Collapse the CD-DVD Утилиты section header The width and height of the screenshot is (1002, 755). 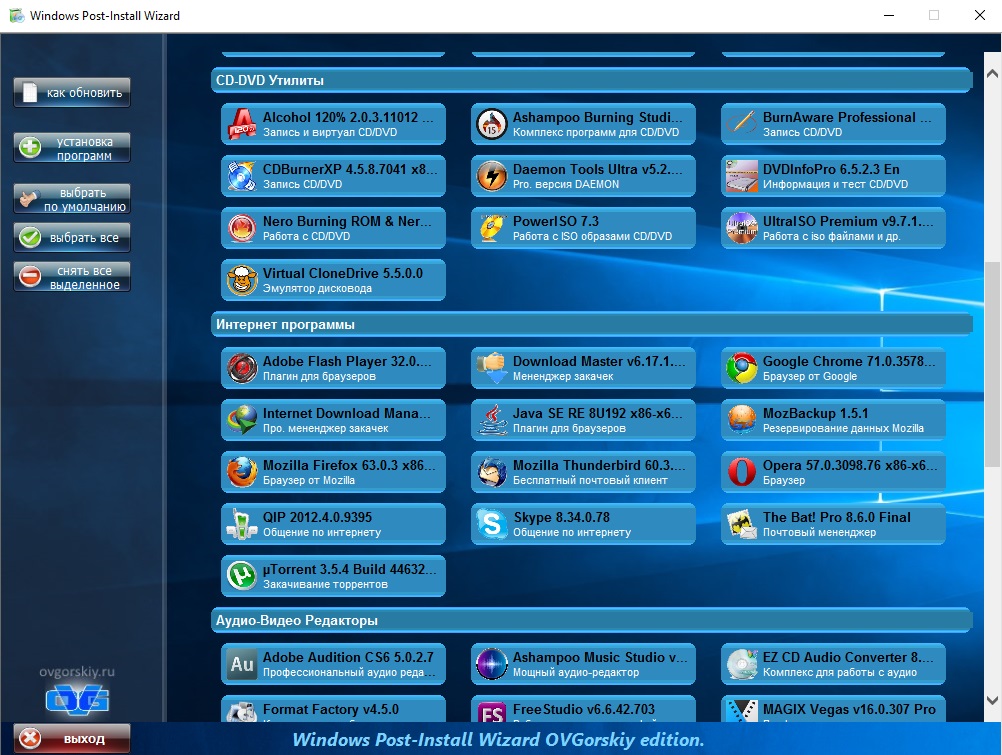click(x=591, y=80)
